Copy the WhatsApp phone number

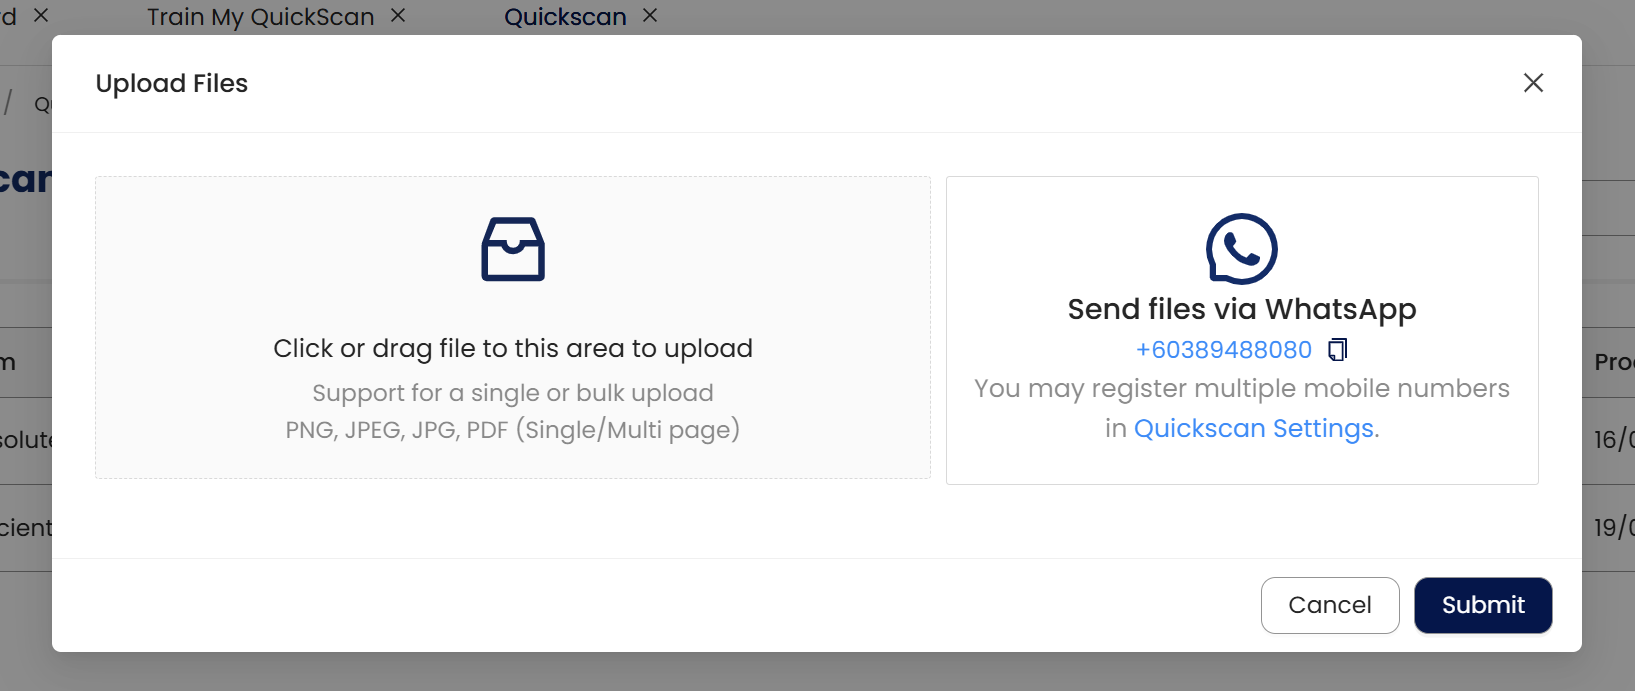1338,349
